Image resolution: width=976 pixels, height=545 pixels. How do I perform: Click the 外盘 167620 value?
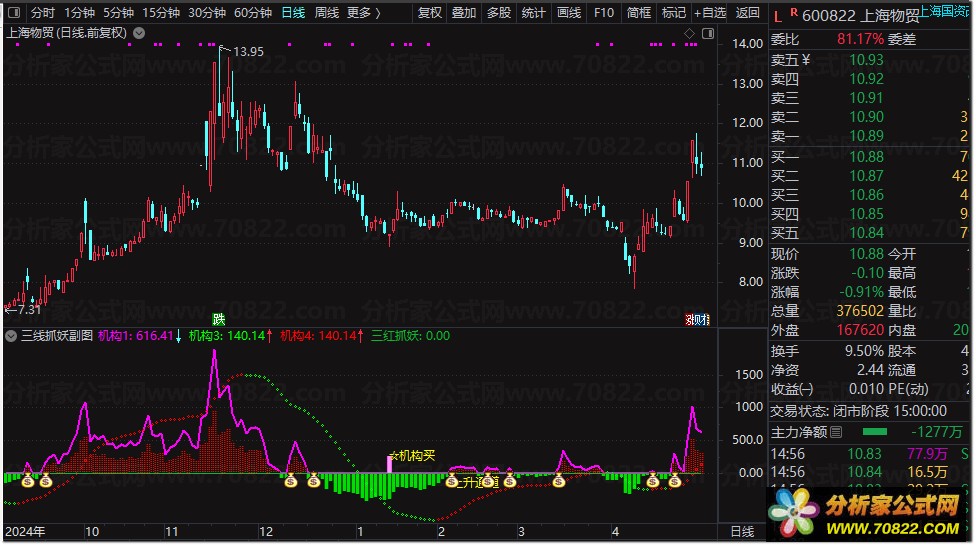pyautogui.click(x=860, y=330)
